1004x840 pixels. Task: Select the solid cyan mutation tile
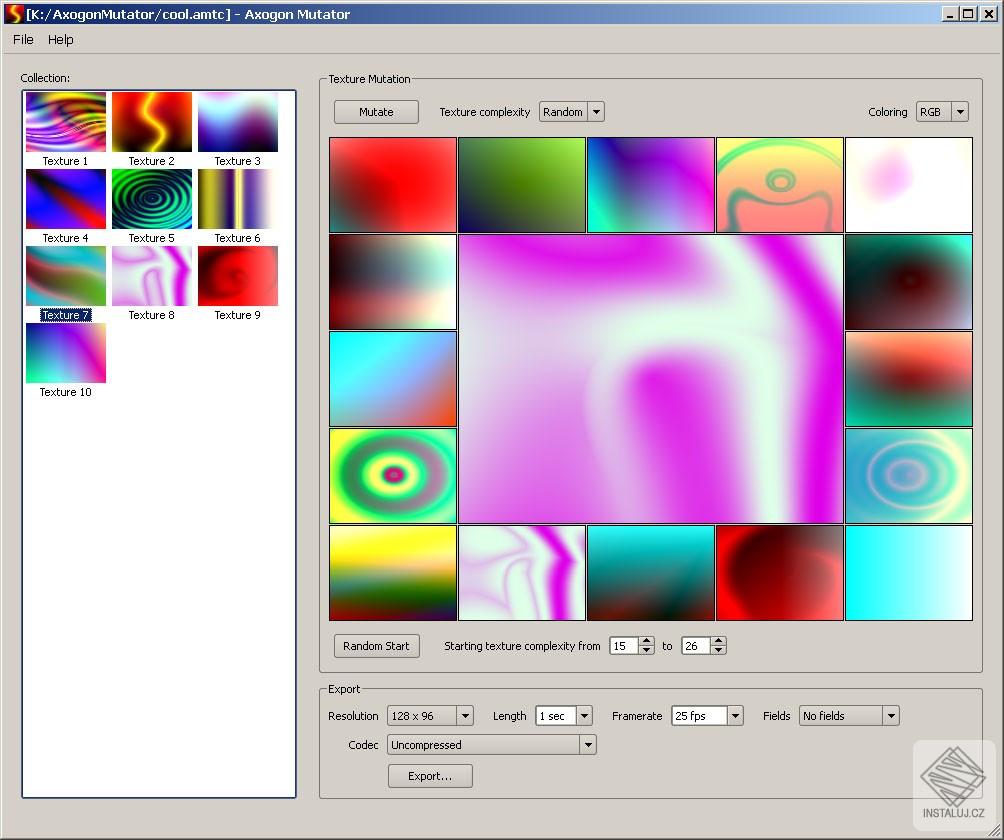908,573
